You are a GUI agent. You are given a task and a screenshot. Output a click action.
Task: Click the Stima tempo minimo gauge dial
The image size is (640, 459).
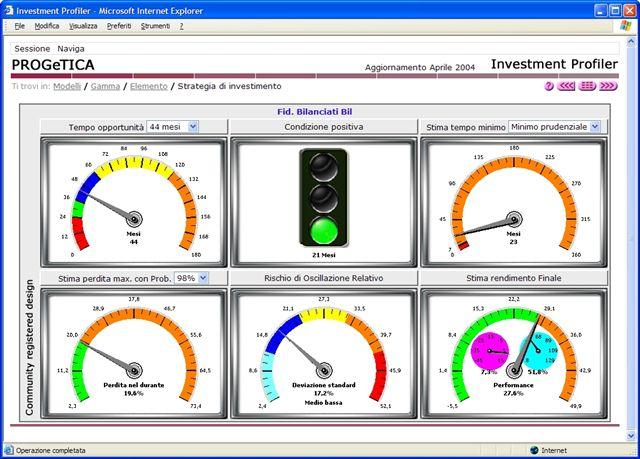[514, 202]
